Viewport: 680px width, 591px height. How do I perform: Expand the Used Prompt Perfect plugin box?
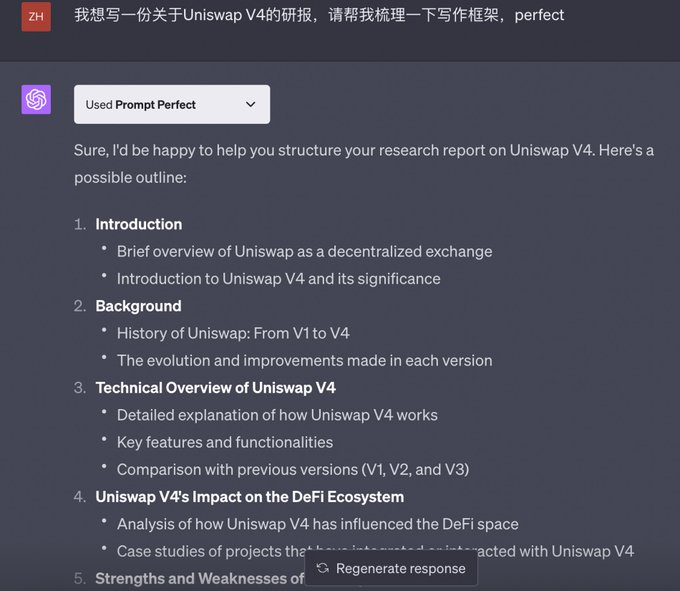click(171, 104)
